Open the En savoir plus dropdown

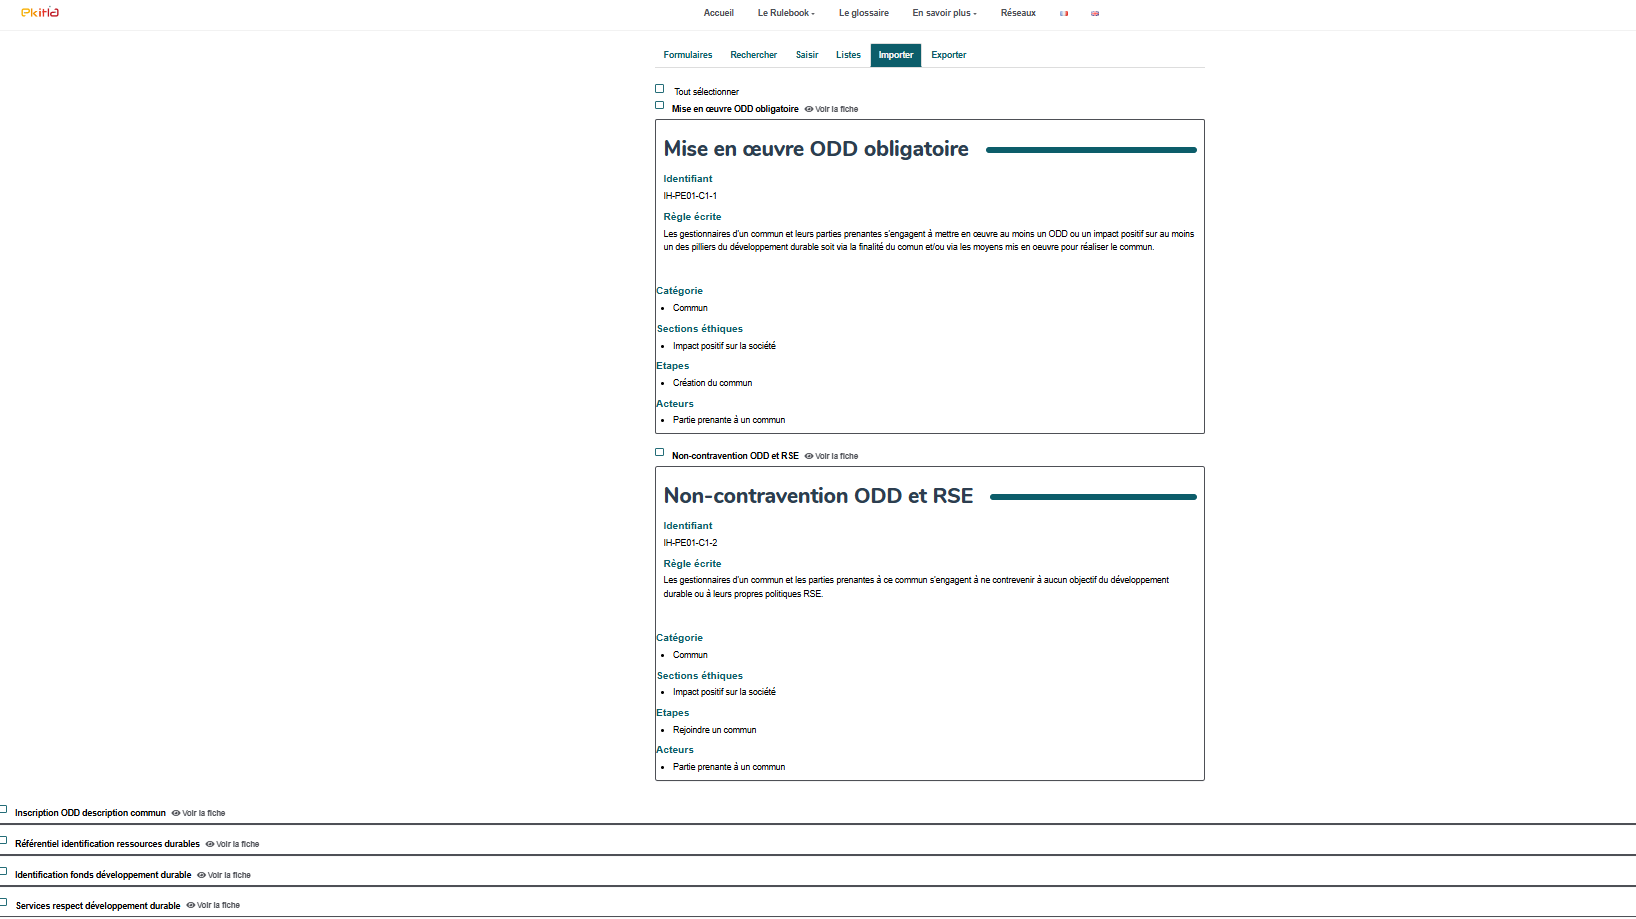944,13
